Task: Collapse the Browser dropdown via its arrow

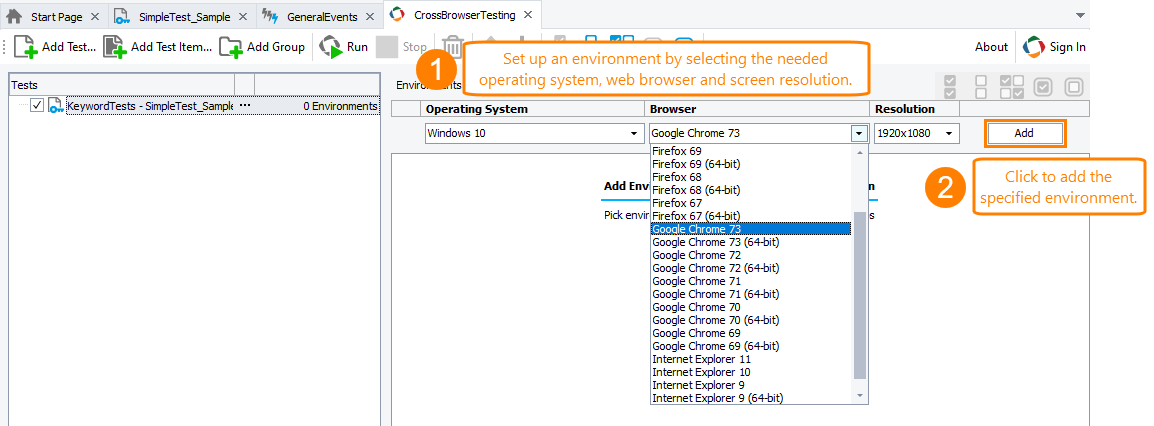Action: coord(857,134)
